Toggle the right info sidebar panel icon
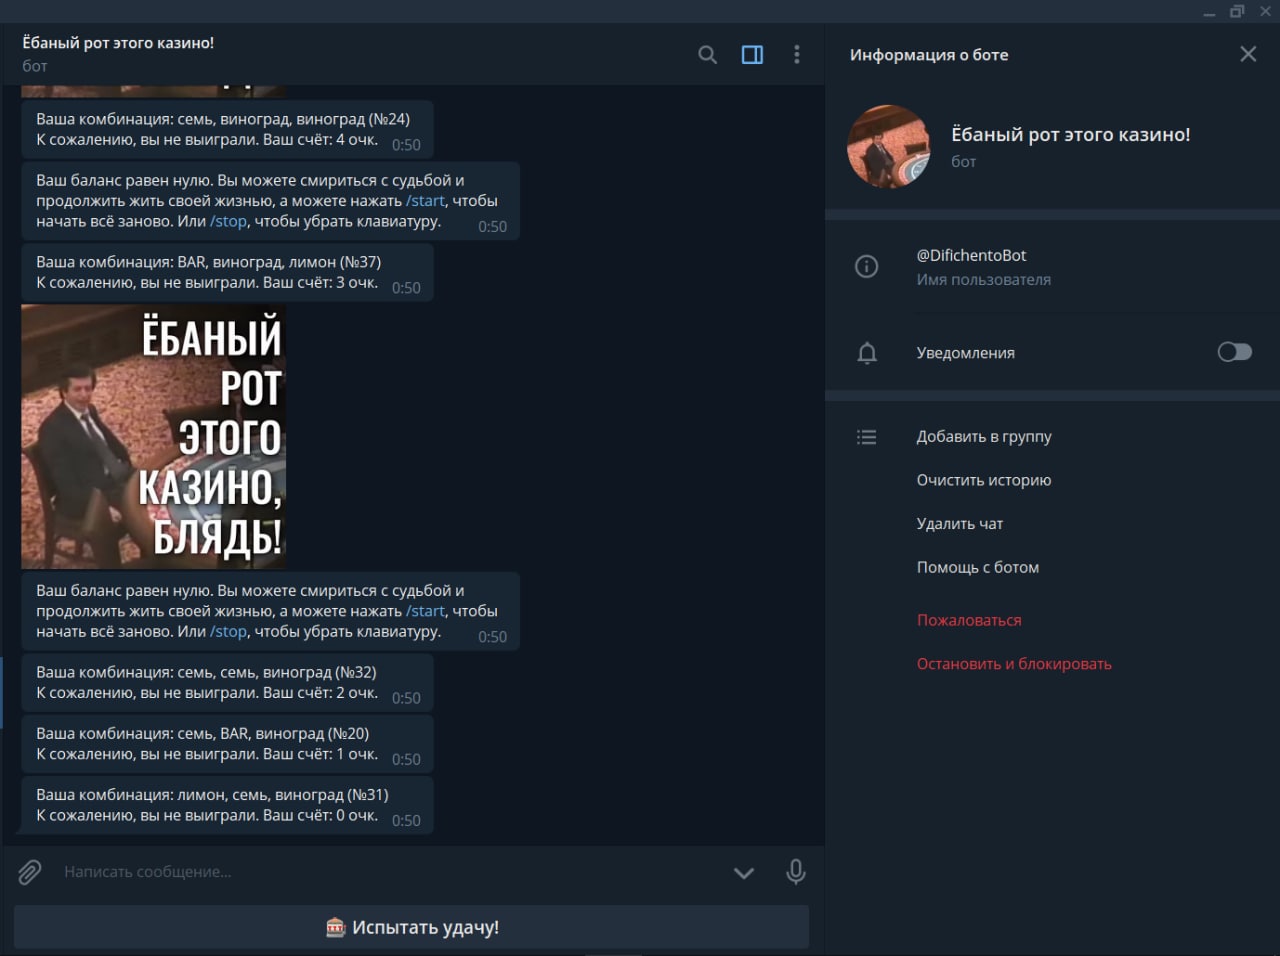The width and height of the screenshot is (1280, 956). [x=752, y=55]
